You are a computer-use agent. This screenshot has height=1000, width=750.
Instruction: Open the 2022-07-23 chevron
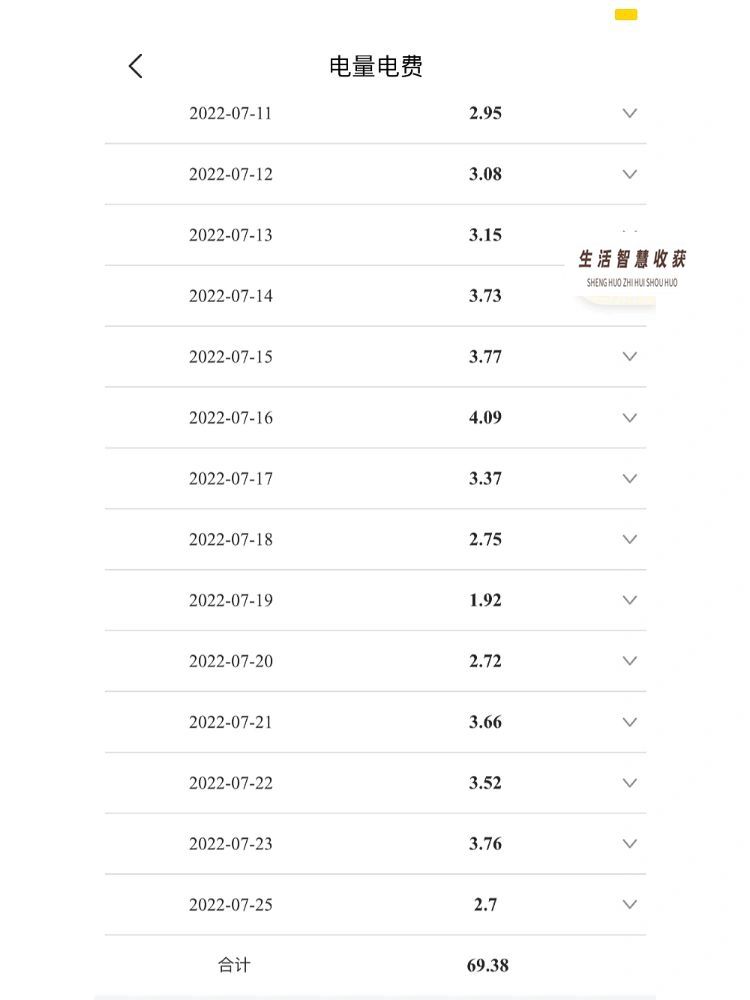(630, 844)
